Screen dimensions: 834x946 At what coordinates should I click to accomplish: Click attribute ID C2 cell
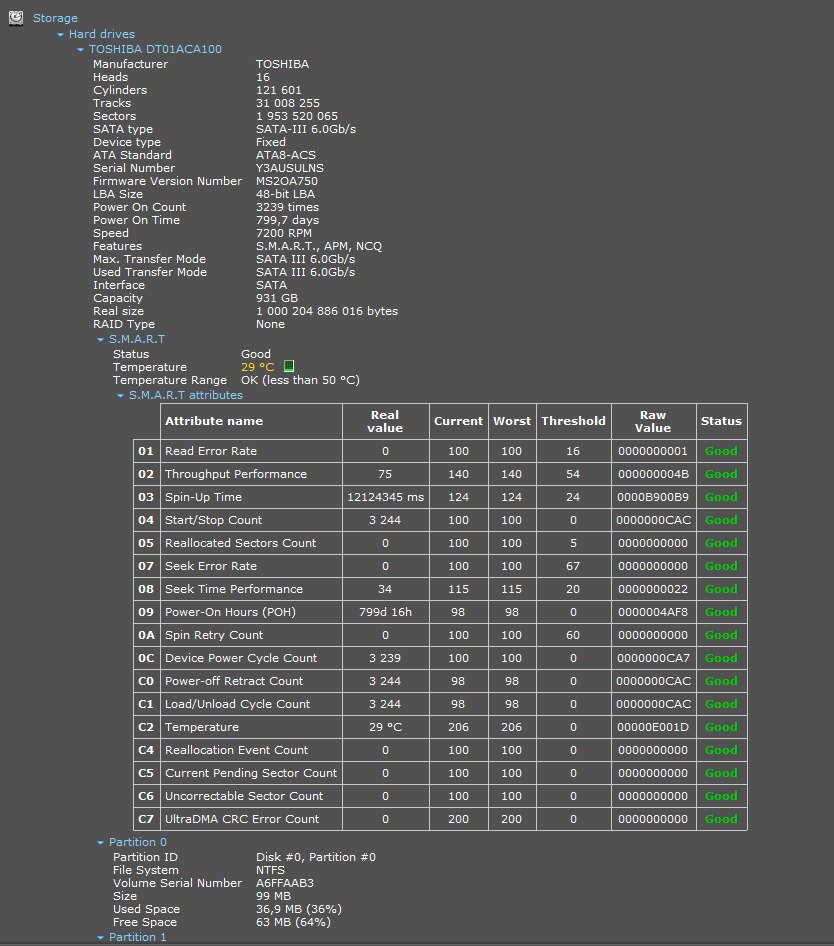pos(147,727)
